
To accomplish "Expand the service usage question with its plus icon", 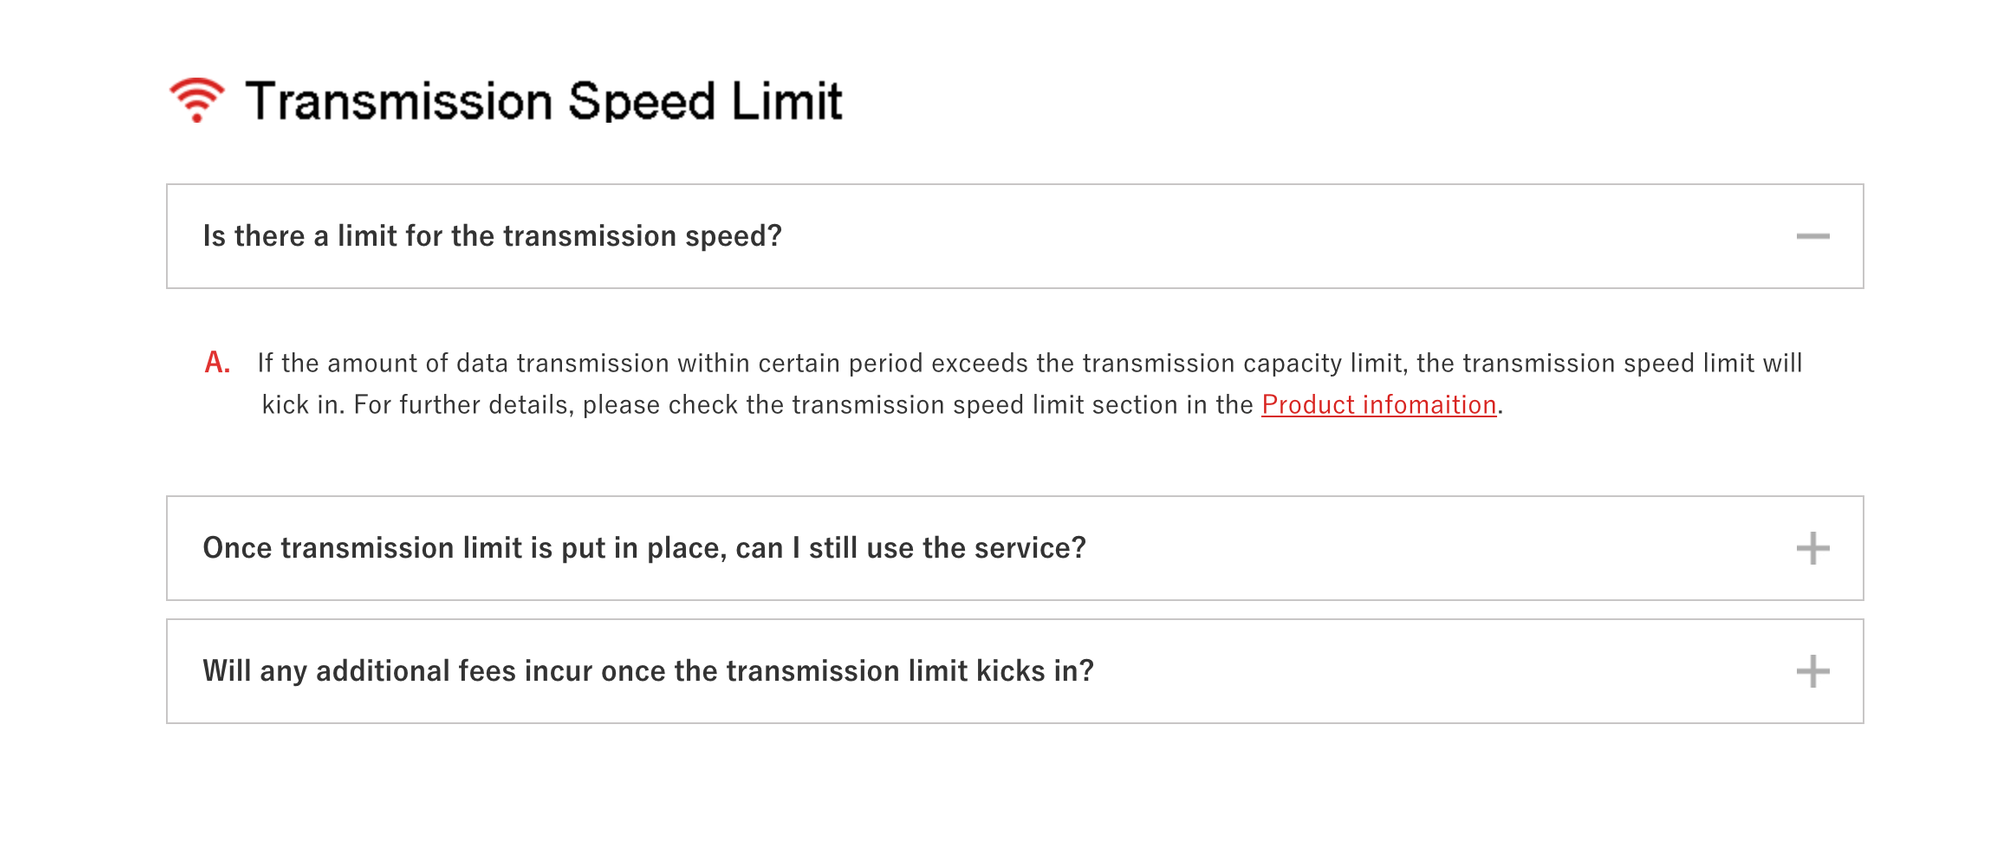I will click(x=1812, y=548).
